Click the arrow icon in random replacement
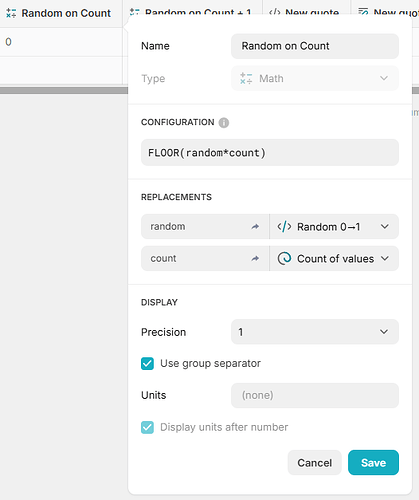Screen dimensions: 419x500 point(255,227)
